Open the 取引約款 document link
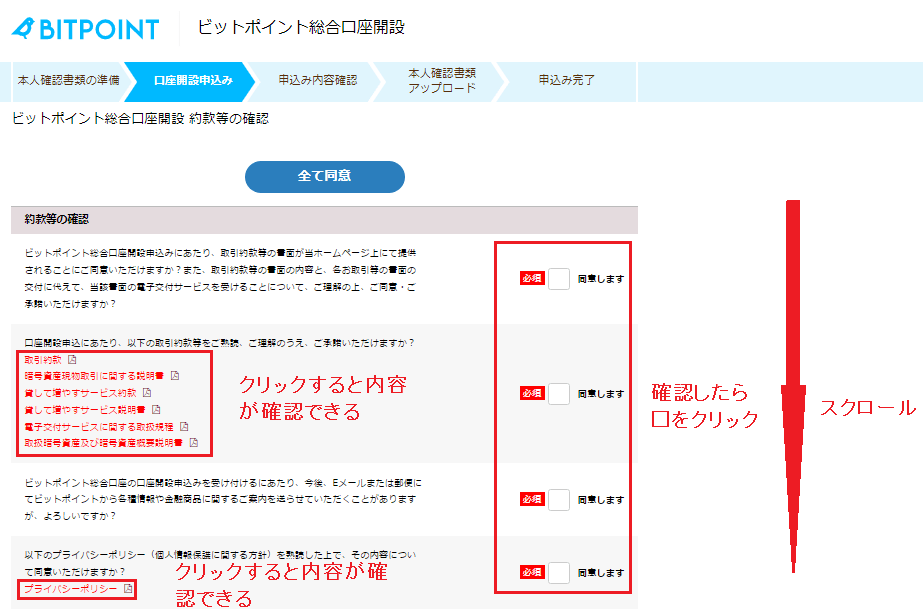 click(41, 360)
